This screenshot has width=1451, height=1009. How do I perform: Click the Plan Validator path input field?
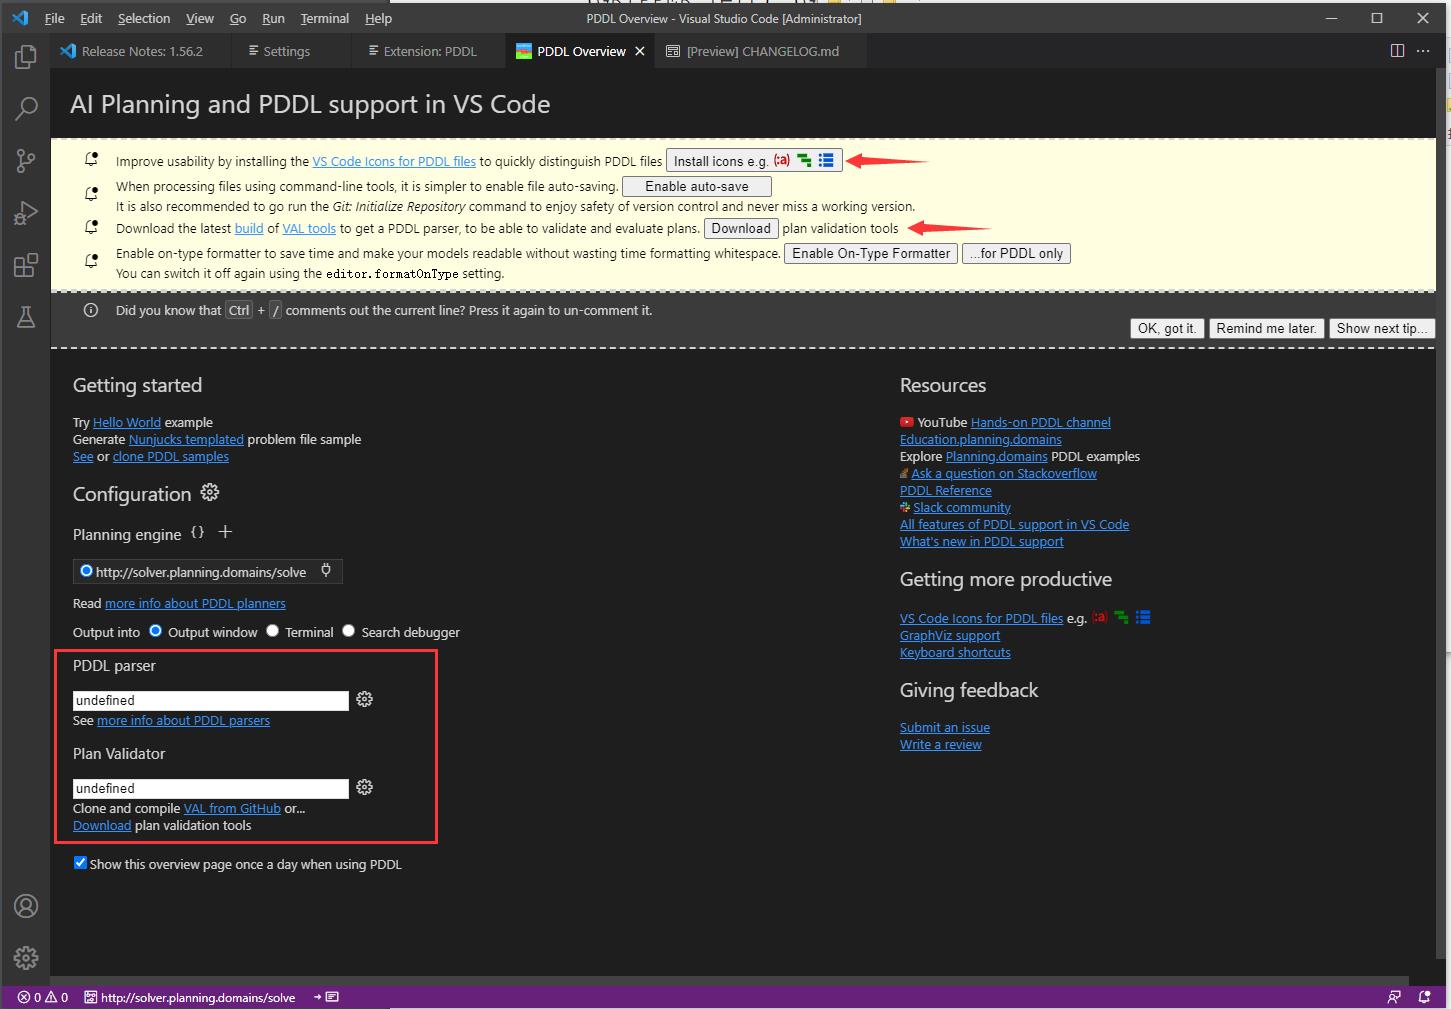pos(211,788)
